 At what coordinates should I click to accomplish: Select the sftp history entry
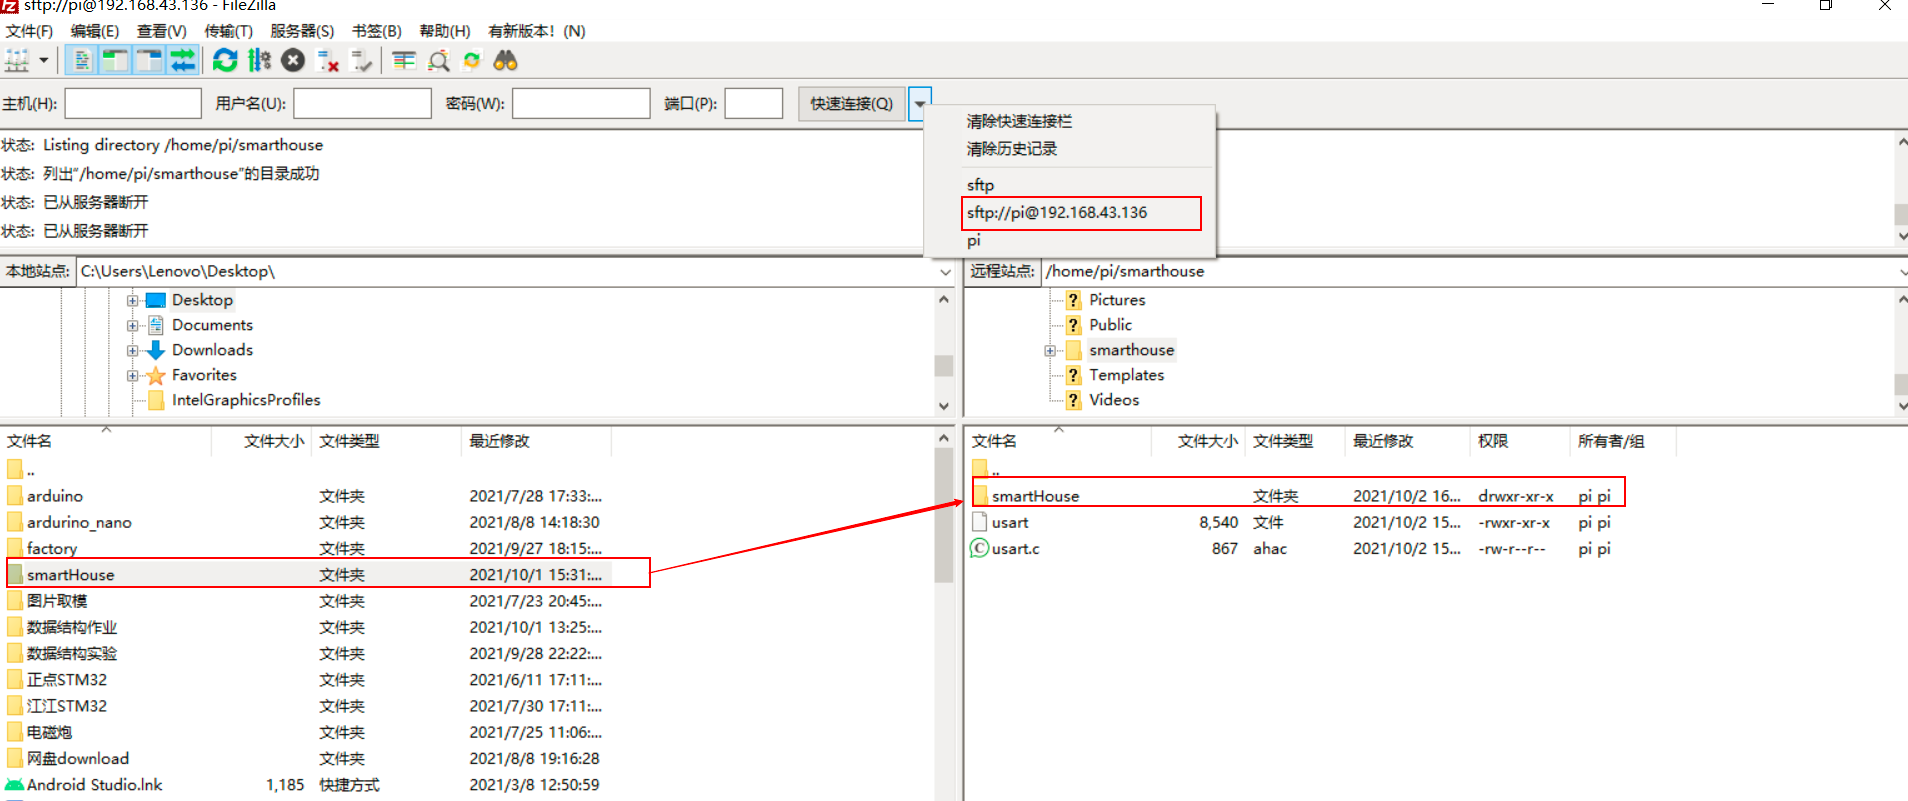(980, 185)
